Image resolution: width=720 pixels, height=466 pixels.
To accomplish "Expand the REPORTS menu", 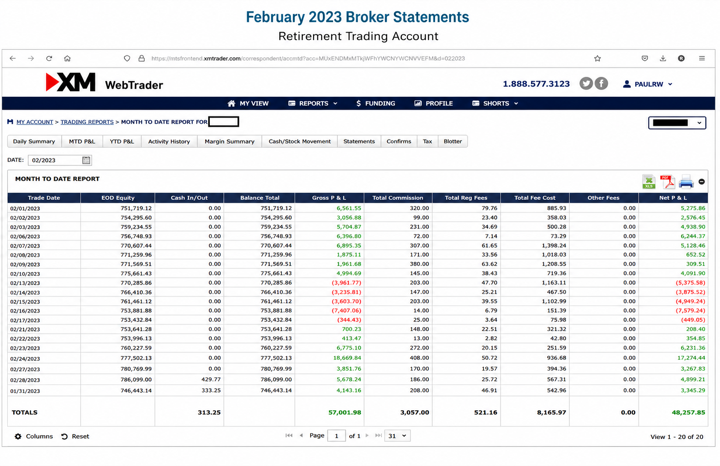I will pos(313,103).
